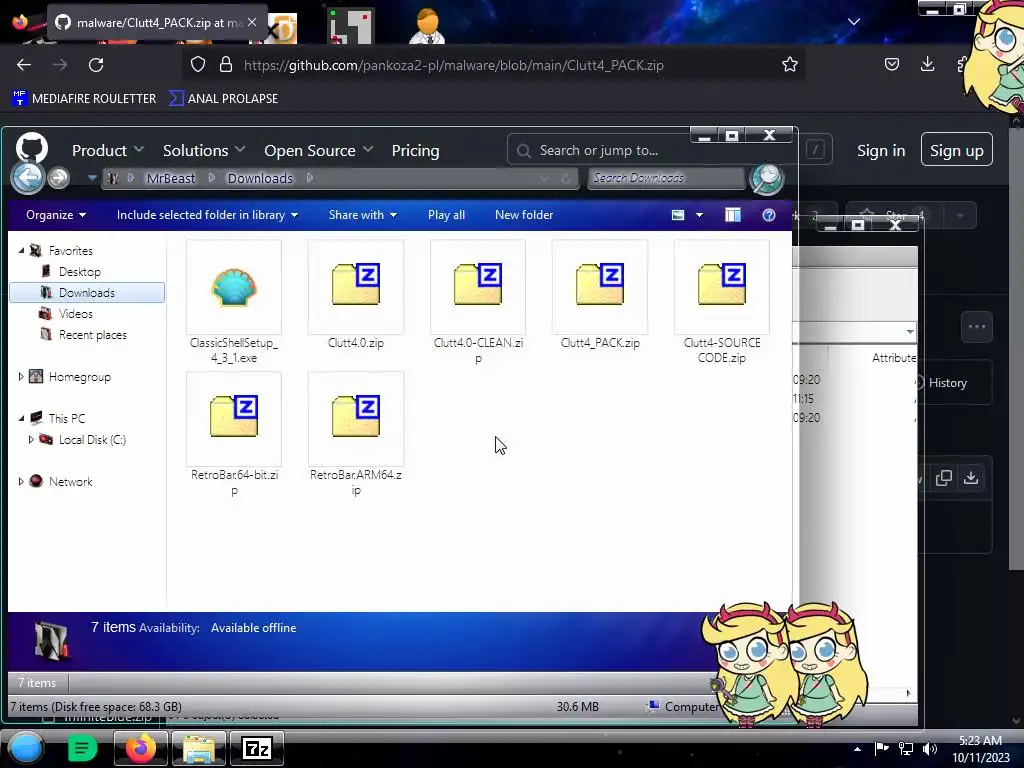This screenshot has width=1024, height=768.
Task: Open GitHub more options ellipsis button
Action: pos(977,327)
